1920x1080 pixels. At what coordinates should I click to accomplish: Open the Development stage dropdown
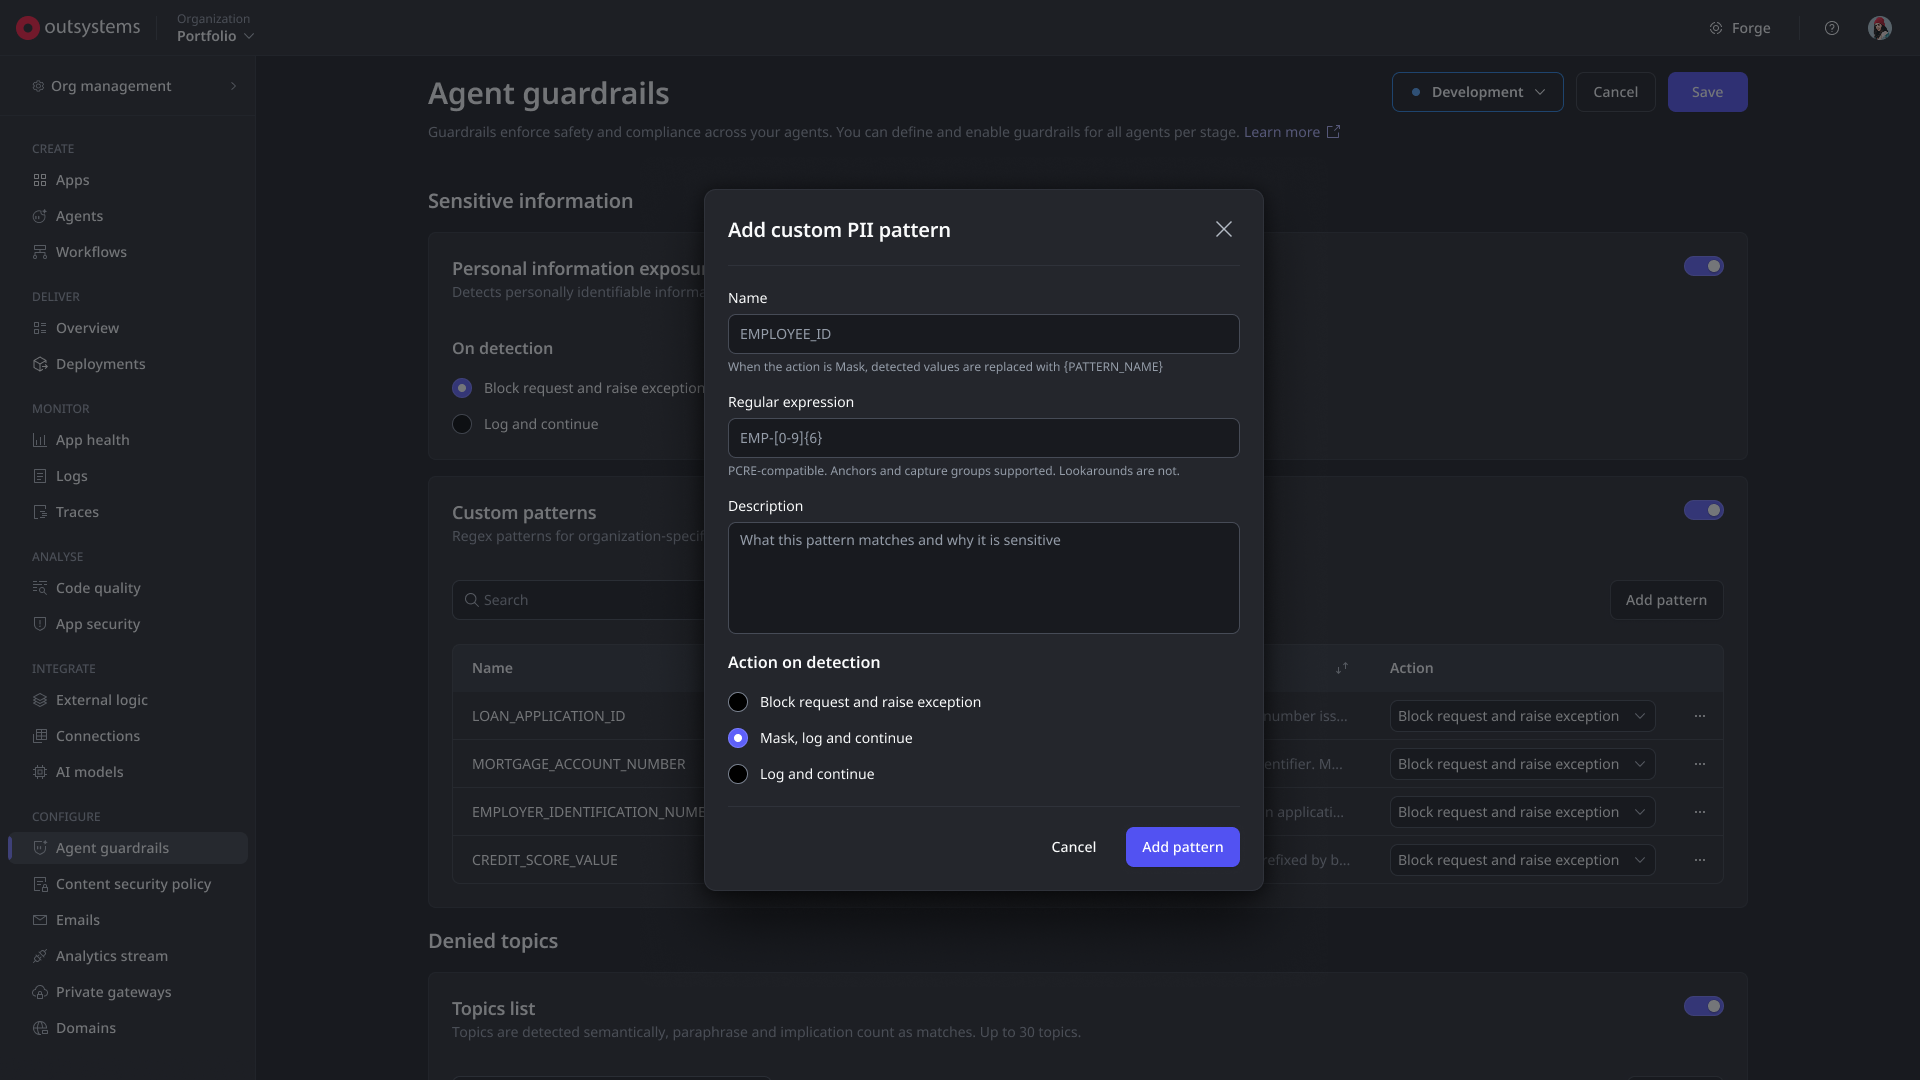point(1478,92)
